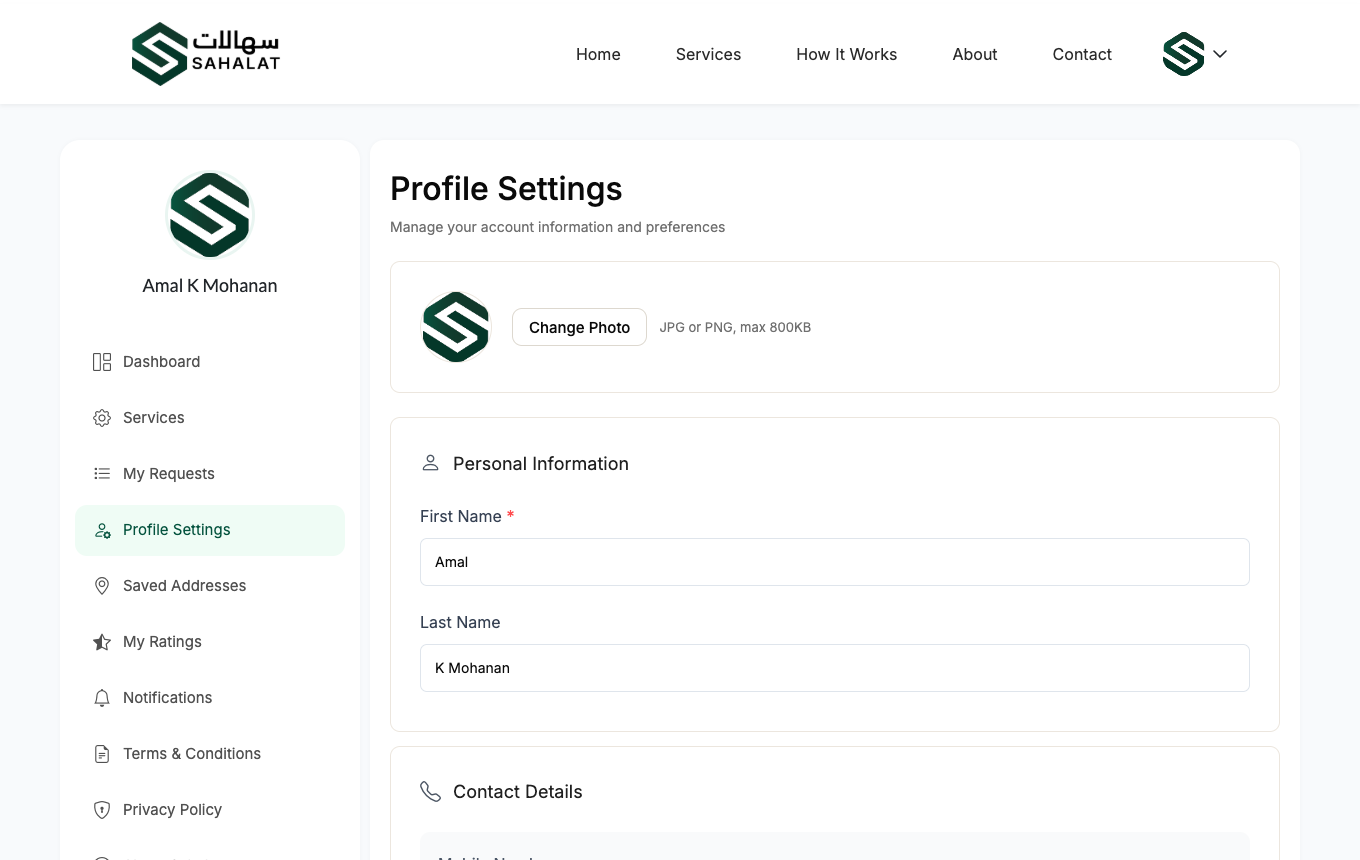Click the 'JPG or PNG, max 800KB' hint
Screen dimensions: 1360x860
[x=735, y=327]
